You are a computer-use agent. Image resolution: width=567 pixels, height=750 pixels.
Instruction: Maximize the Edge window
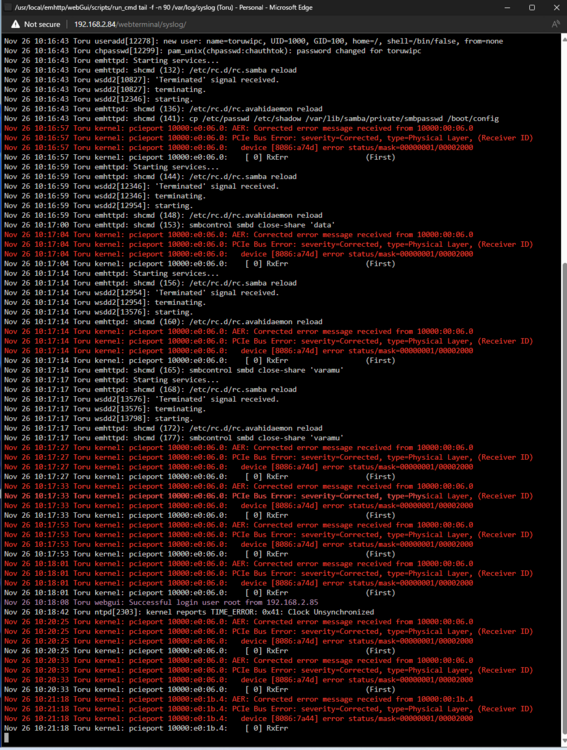coord(532,8)
